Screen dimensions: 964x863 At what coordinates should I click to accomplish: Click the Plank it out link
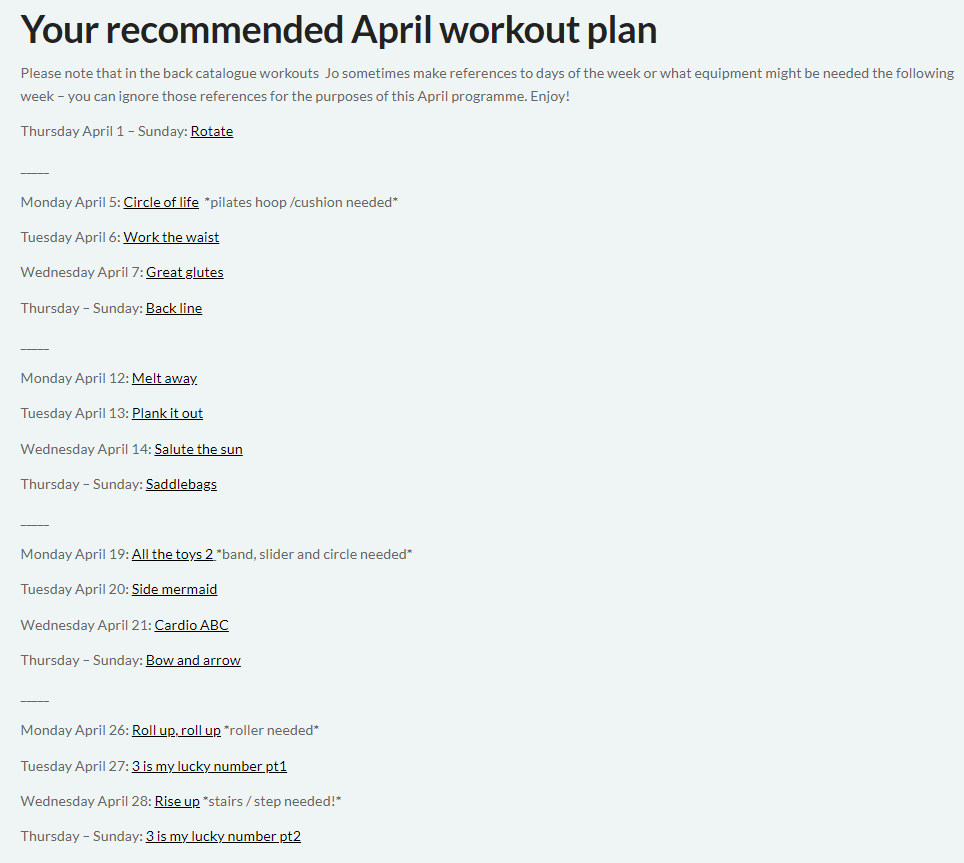tap(167, 413)
